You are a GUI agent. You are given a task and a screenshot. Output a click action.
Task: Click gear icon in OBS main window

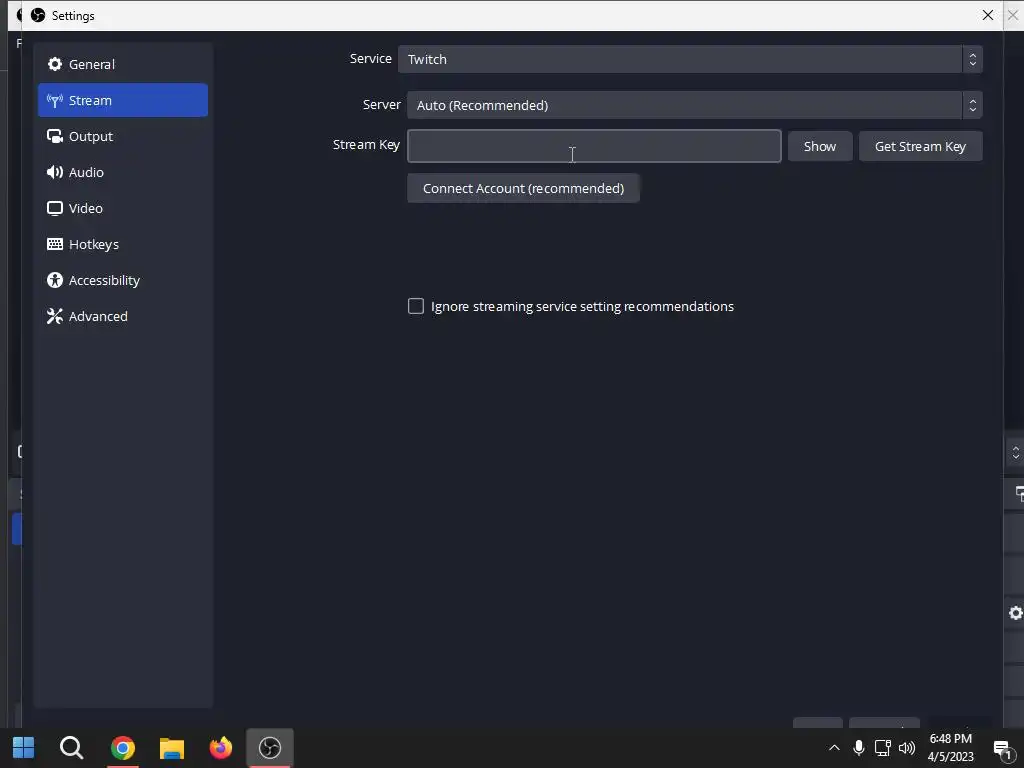(1016, 613)
